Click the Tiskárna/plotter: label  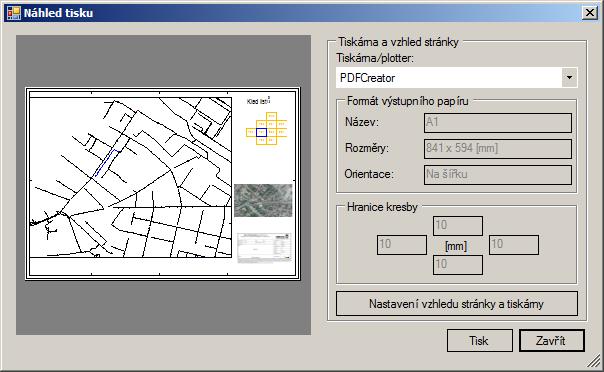tap(375, 58)
